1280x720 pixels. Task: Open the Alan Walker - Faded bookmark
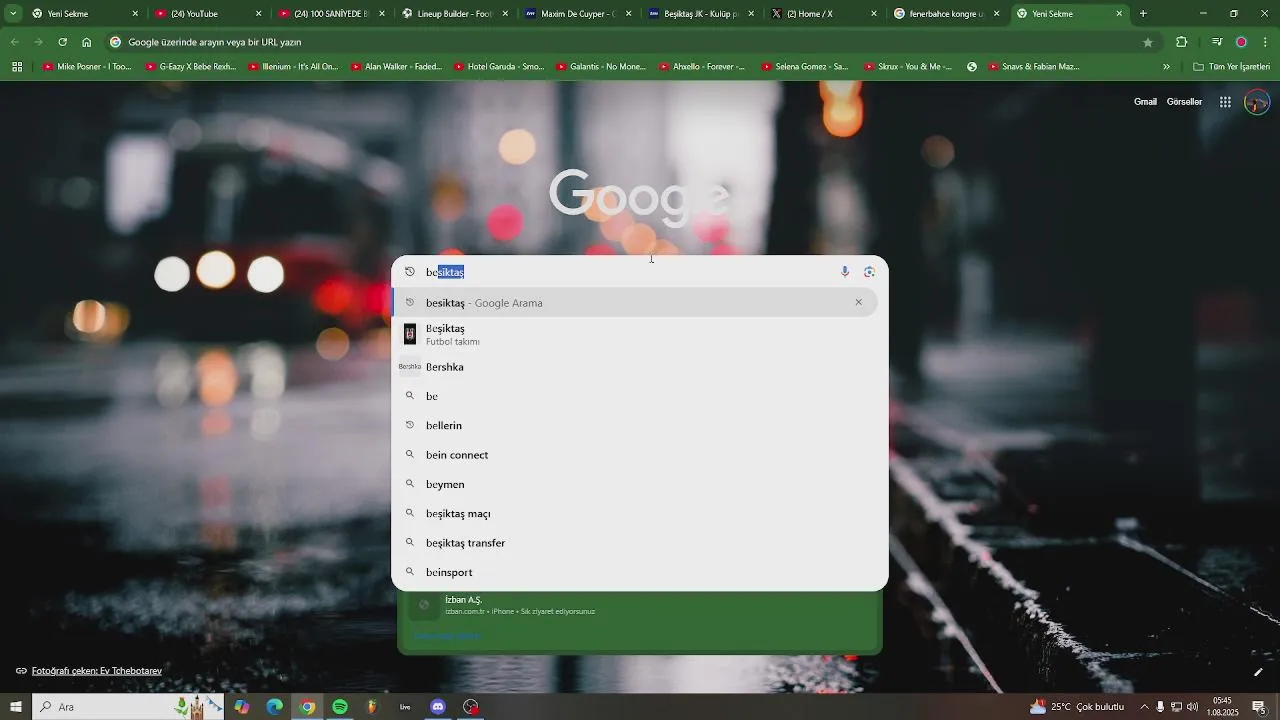coord(396,67)
